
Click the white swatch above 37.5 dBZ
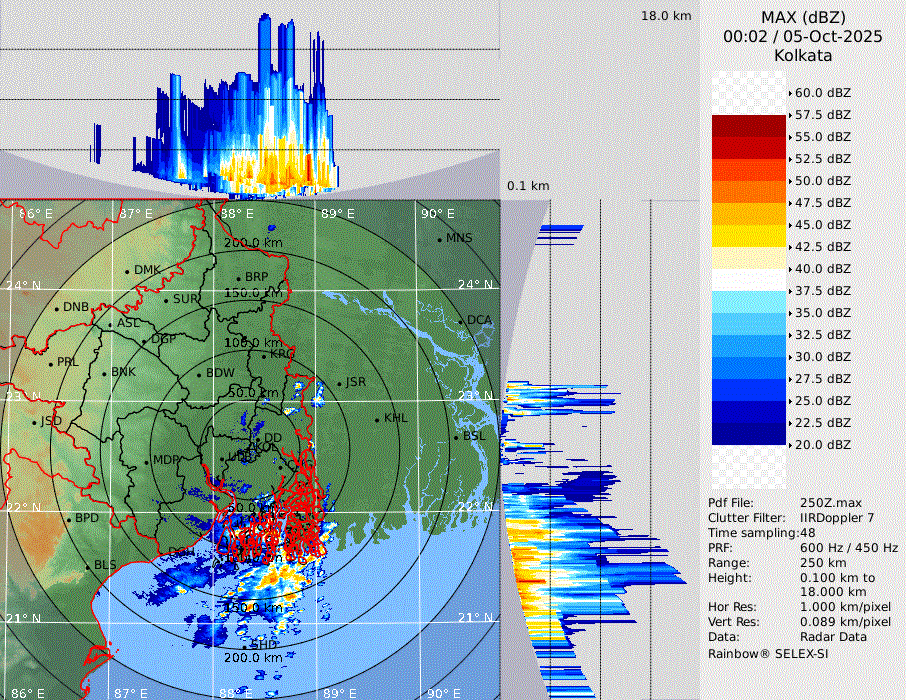pyautogui.click(x=748, y=280)
